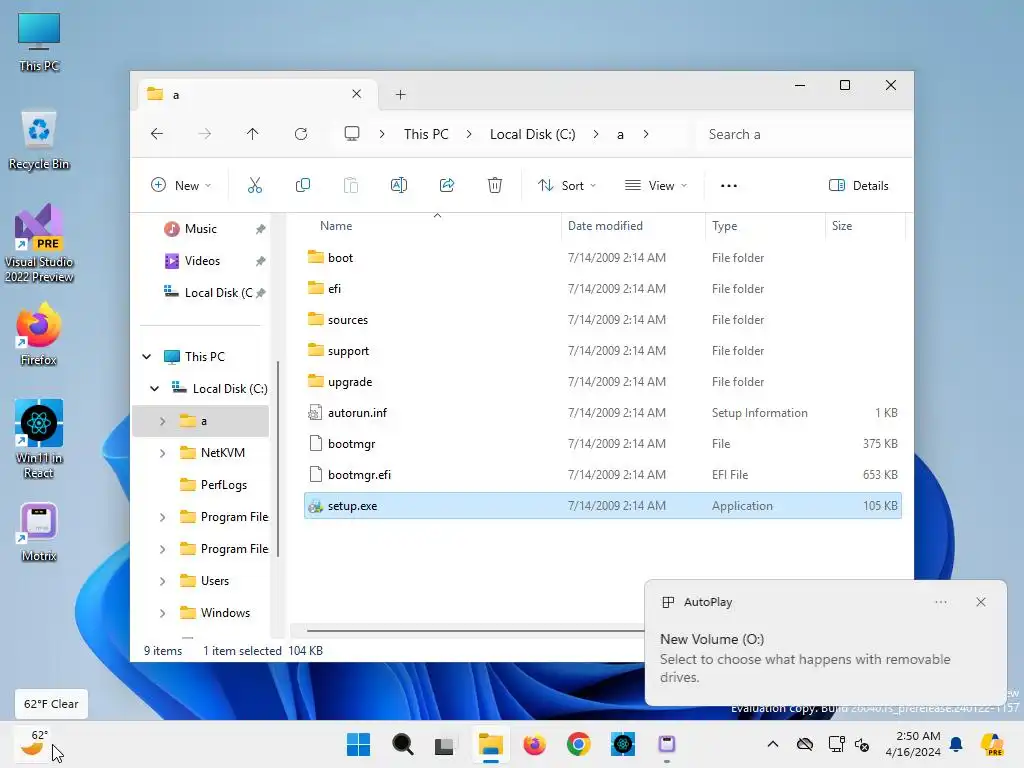
Task: Expand NetKVM folder in the tree
Action: (163, 453)
